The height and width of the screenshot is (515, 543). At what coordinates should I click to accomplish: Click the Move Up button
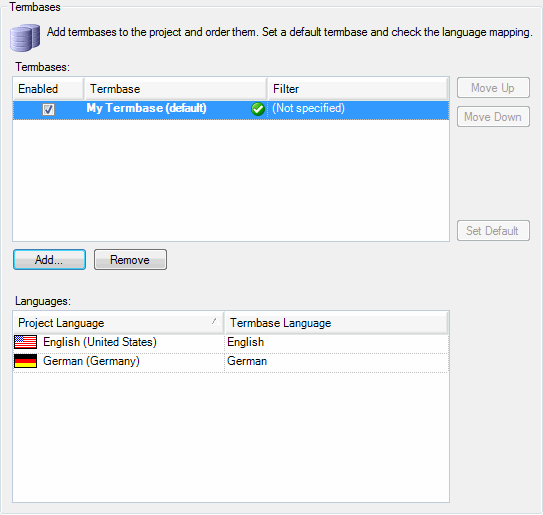[493, 88]
